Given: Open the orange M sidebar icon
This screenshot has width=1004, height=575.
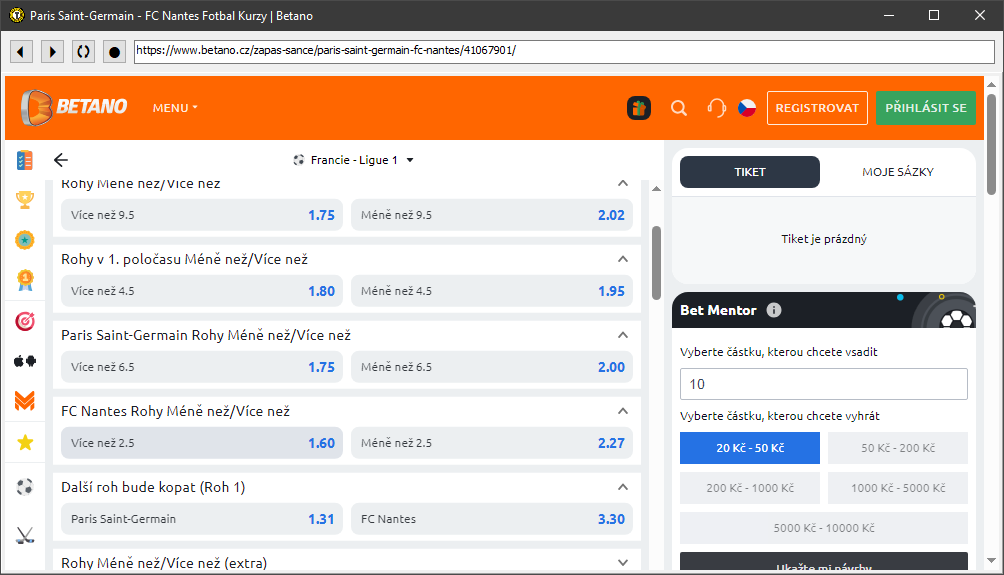Looking at the screenshot, I should (24, 401).
